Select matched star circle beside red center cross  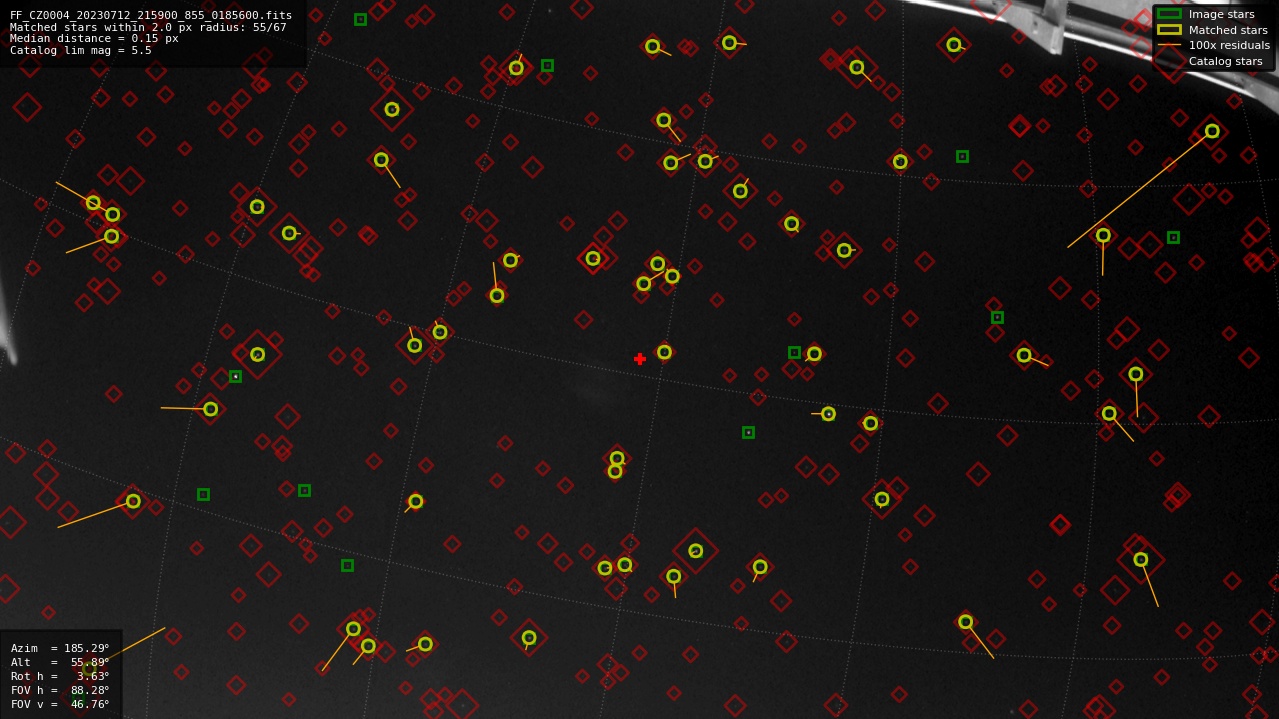point(664,352)
